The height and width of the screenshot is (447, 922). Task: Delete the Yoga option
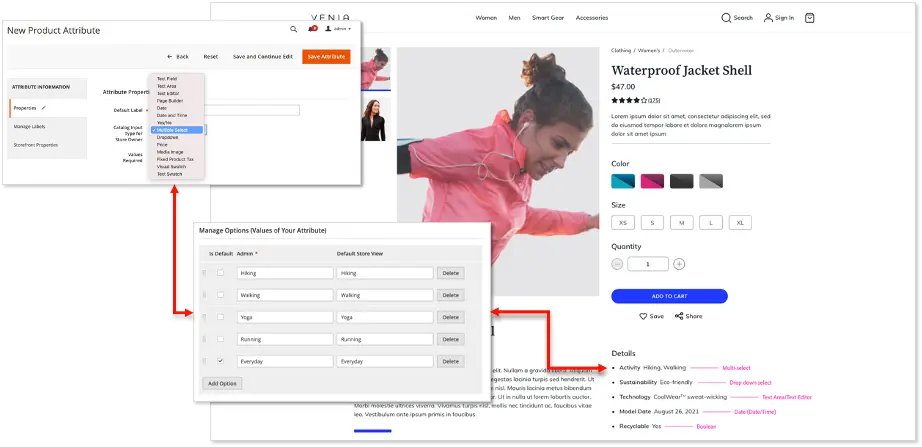450,317
